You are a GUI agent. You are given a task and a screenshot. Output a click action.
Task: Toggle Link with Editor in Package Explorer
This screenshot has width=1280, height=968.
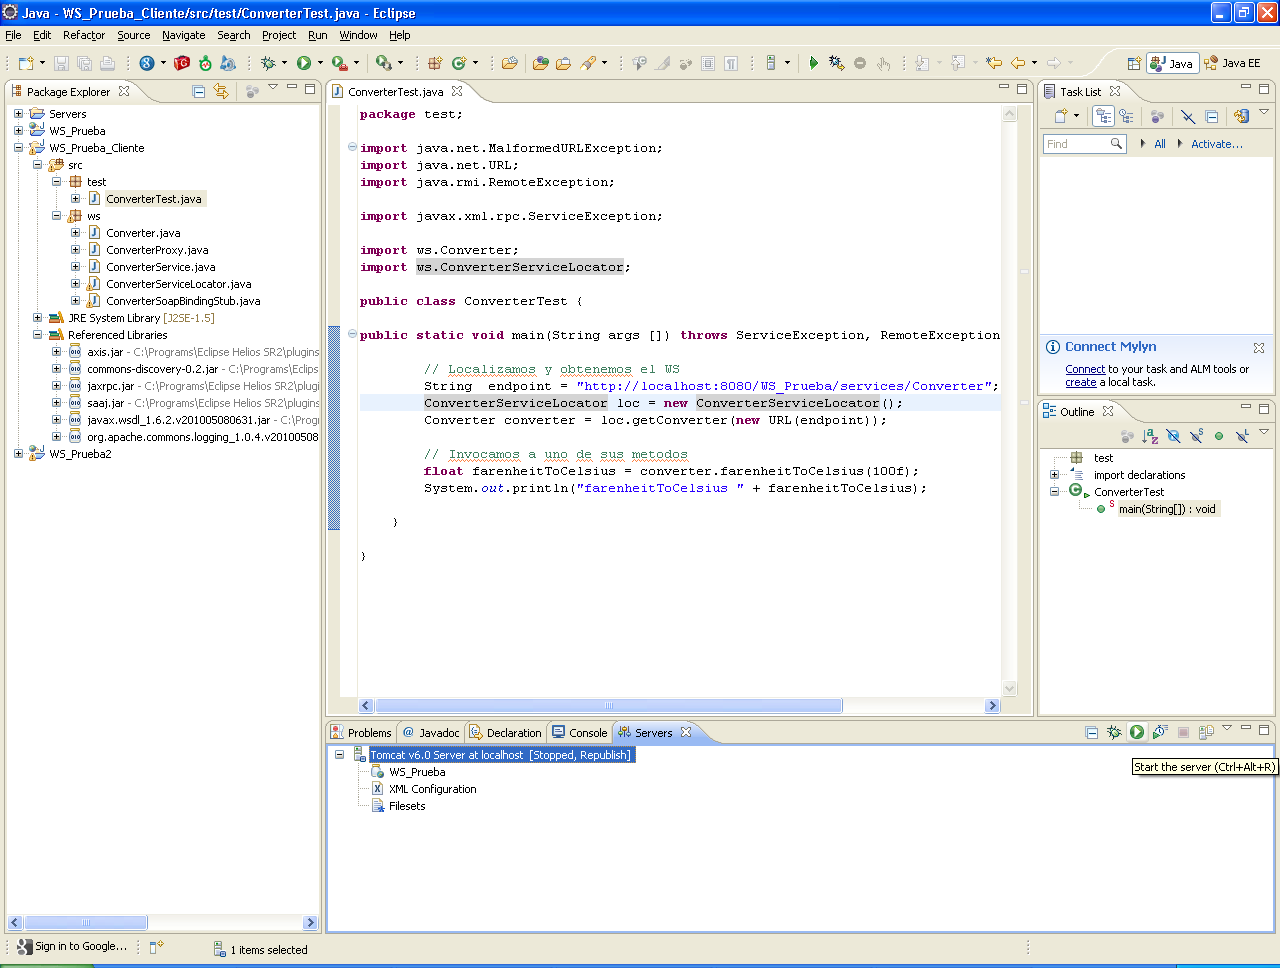click(221, 91)
